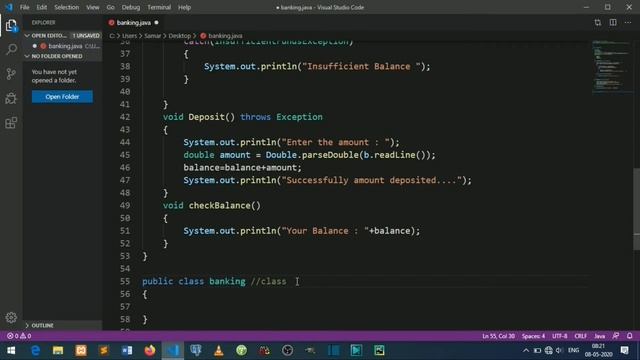640x360 pixels.
Task: Open the Extensions view icon
Action: tap(11, 122)
